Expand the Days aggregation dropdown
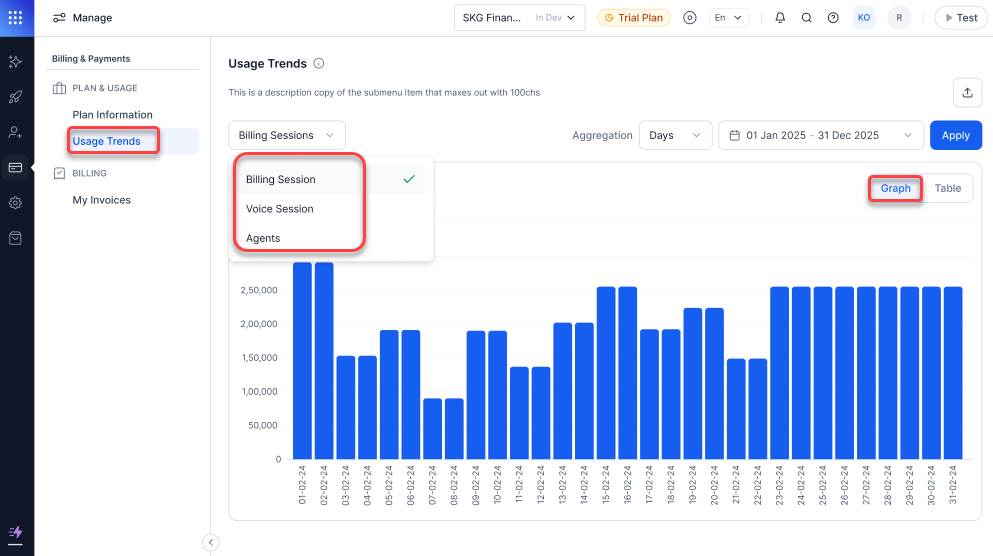 (x=675, y=135)
